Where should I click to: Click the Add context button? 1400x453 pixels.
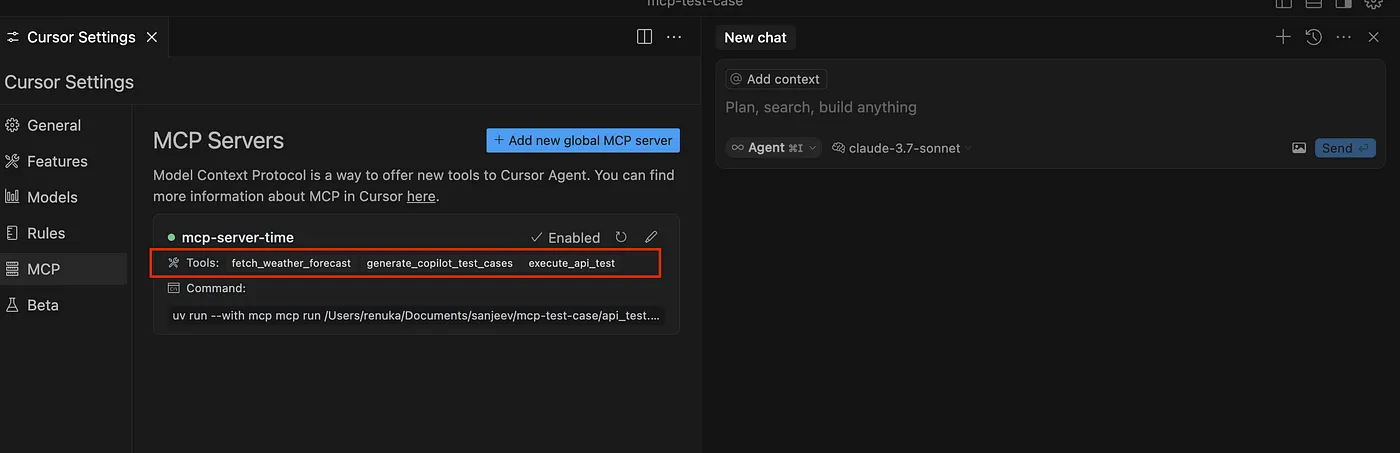tap(776, 79)
